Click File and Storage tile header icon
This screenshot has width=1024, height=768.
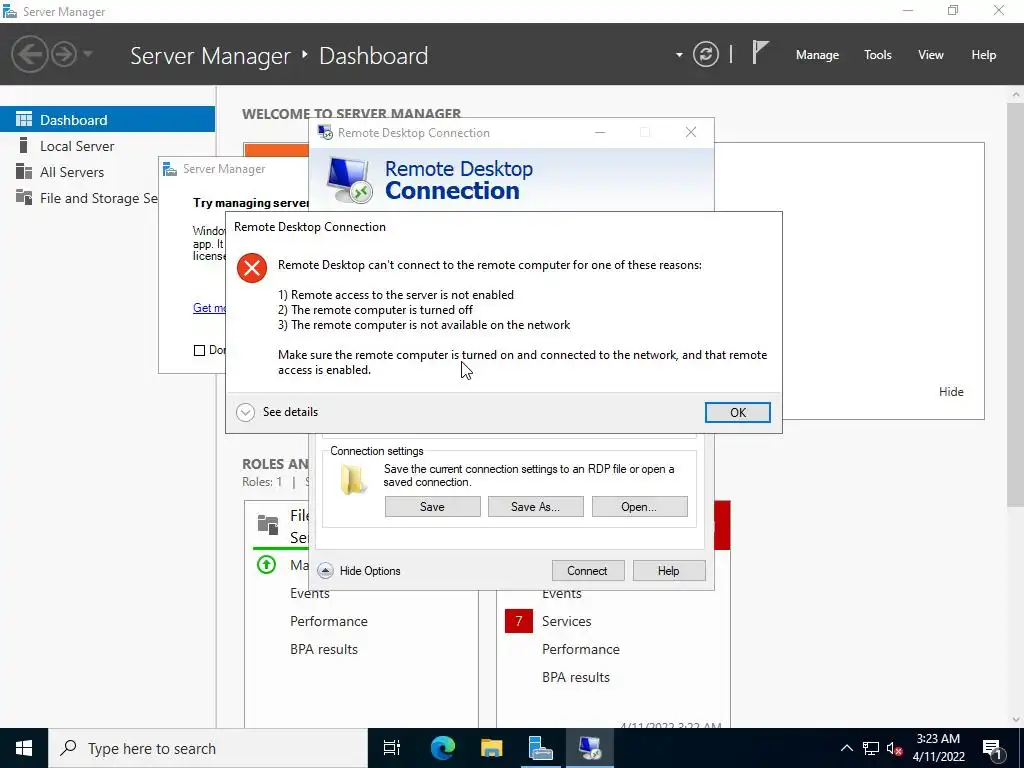coord(268,524)
